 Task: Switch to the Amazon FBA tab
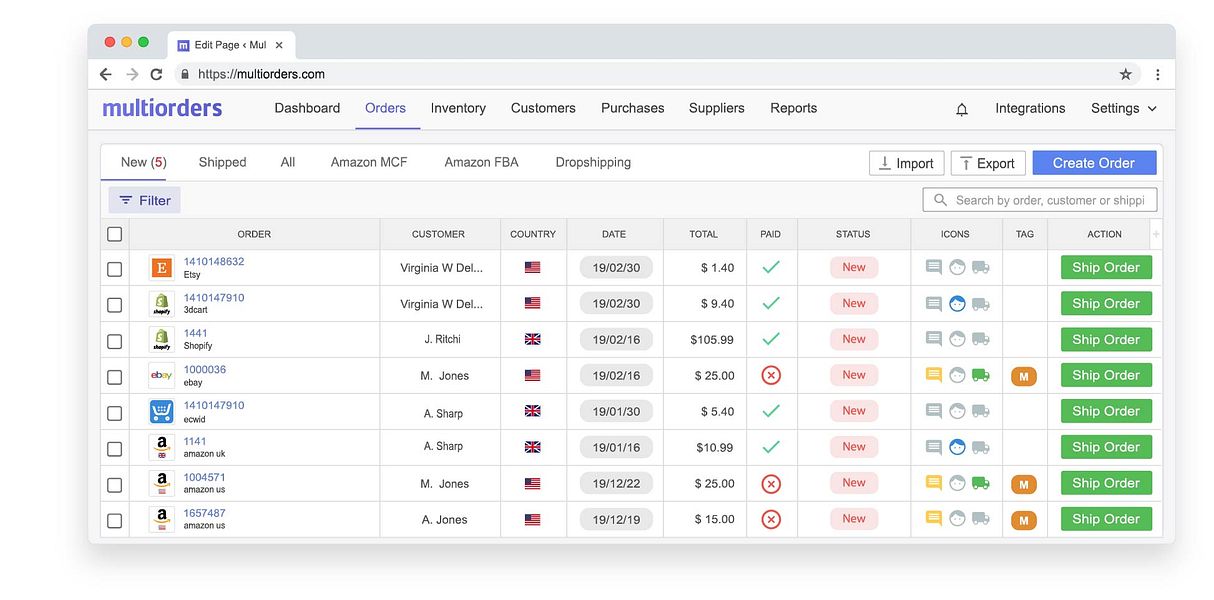tap(481, 162)
